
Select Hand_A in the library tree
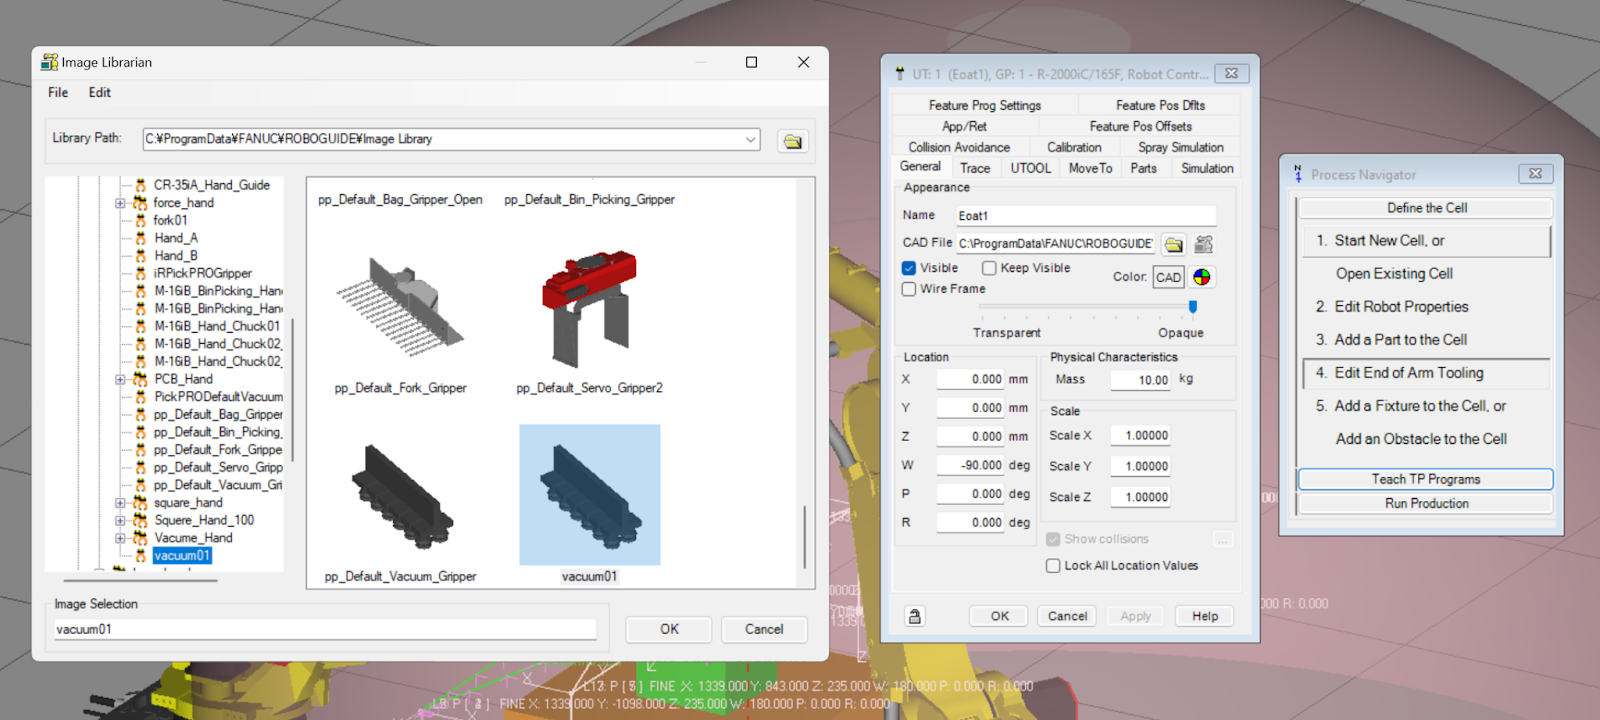(x=176, y=238)
